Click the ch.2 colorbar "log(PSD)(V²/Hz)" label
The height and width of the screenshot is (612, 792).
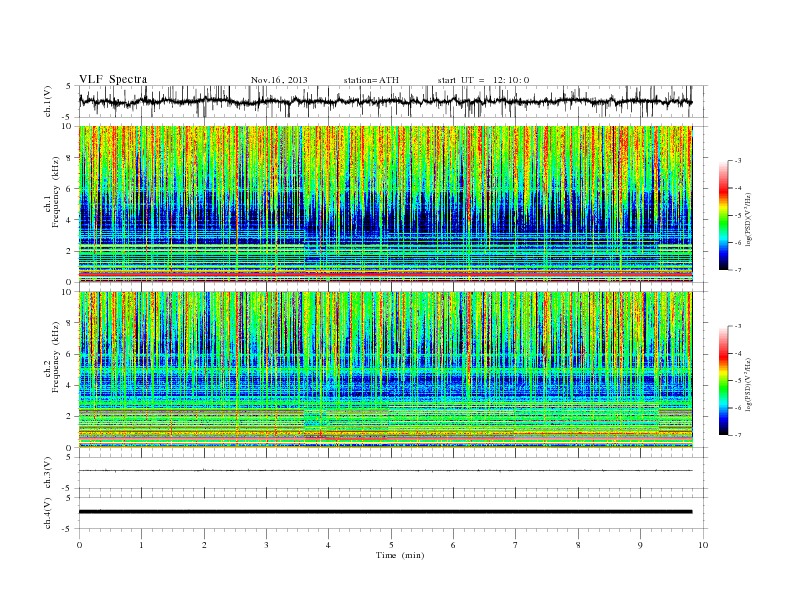tap(748, 384)
